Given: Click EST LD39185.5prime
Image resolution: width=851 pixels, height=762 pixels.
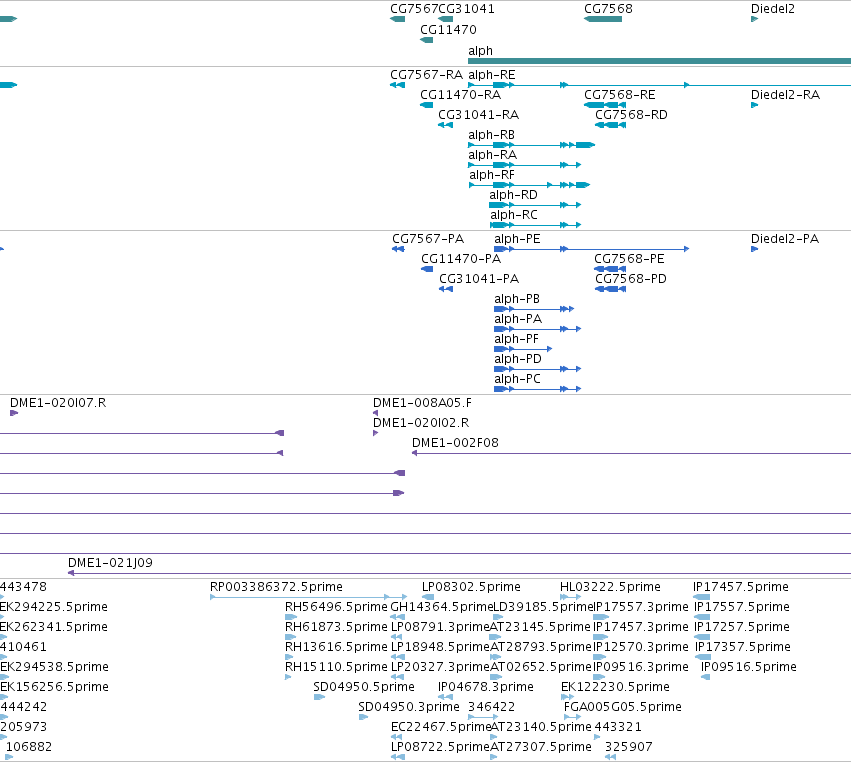Looking at the screenshot, I should (x=497, y=617).
